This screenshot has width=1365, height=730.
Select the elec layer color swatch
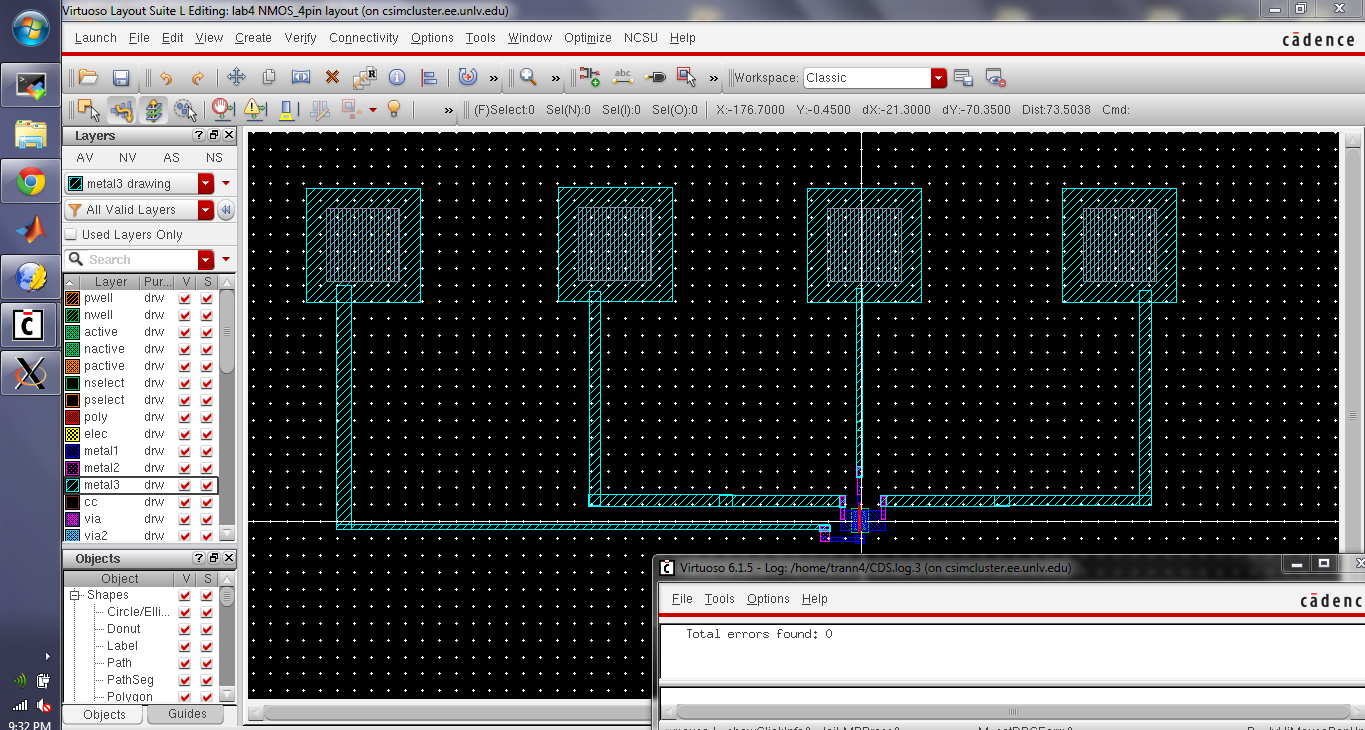coord(72,434)
